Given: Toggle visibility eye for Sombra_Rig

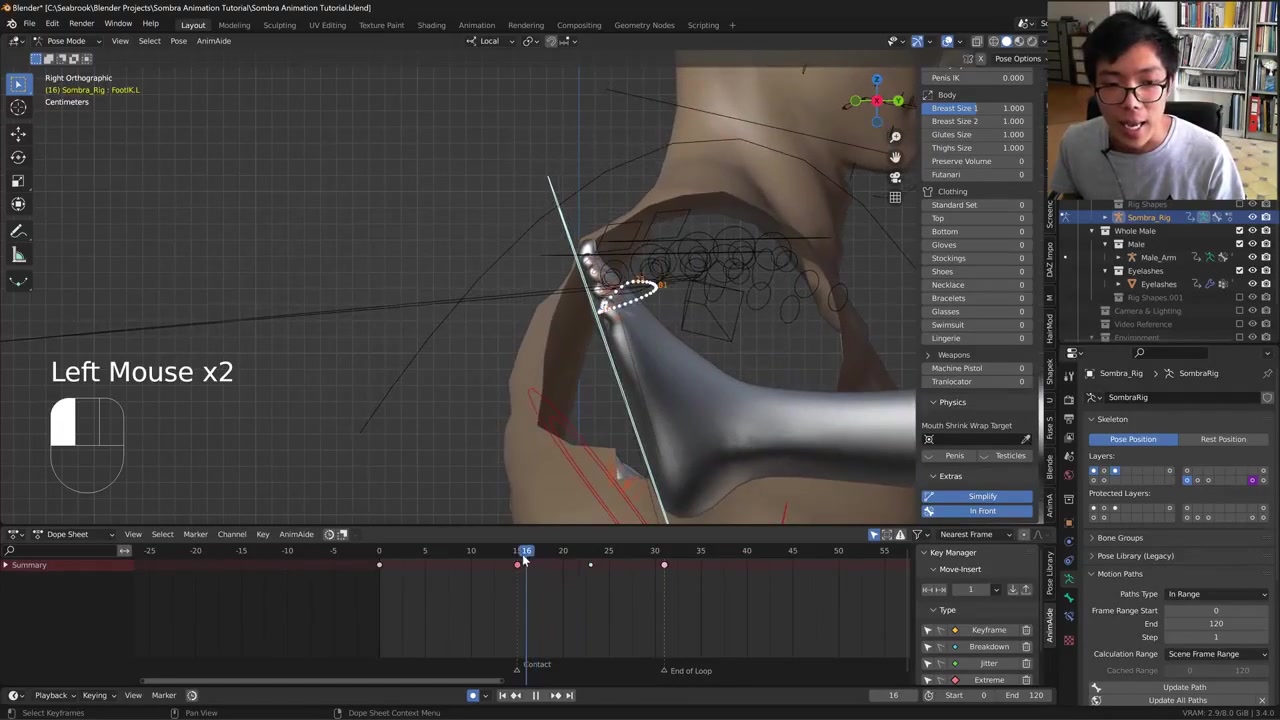Looking at the screenshot, I should click(1252, 217).
